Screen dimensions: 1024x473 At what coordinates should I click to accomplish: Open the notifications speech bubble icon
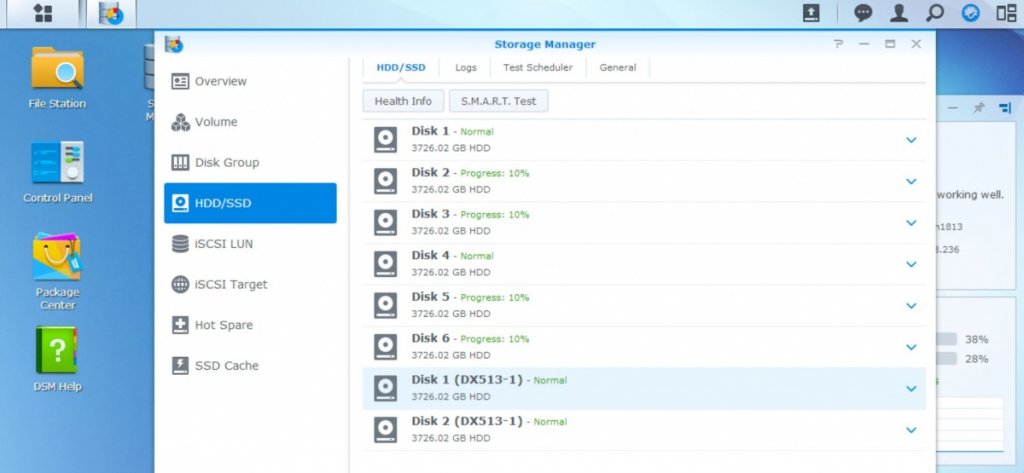pos(863,13)
